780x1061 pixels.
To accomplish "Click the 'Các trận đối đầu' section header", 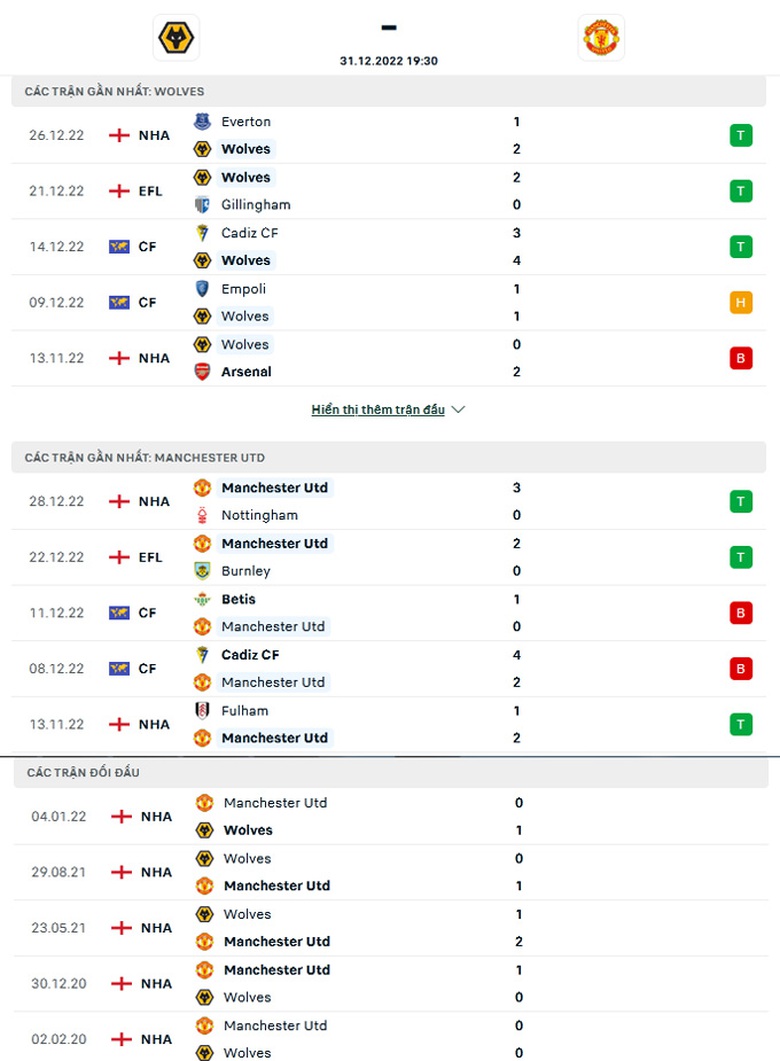I will (84, 773).
